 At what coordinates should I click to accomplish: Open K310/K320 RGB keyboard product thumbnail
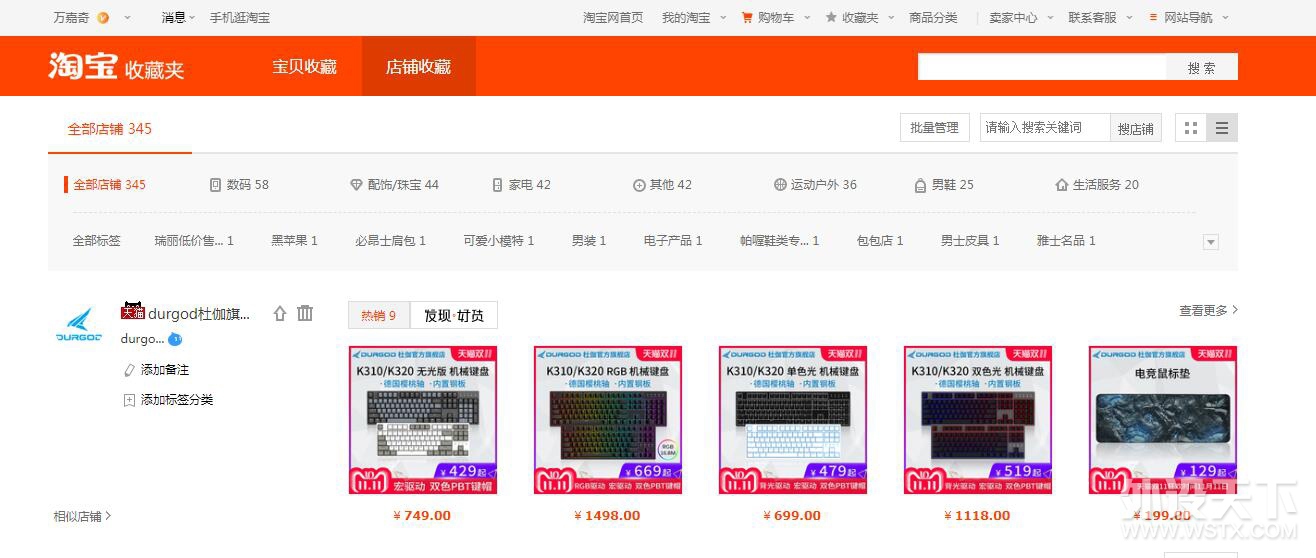tap(608, 420)
